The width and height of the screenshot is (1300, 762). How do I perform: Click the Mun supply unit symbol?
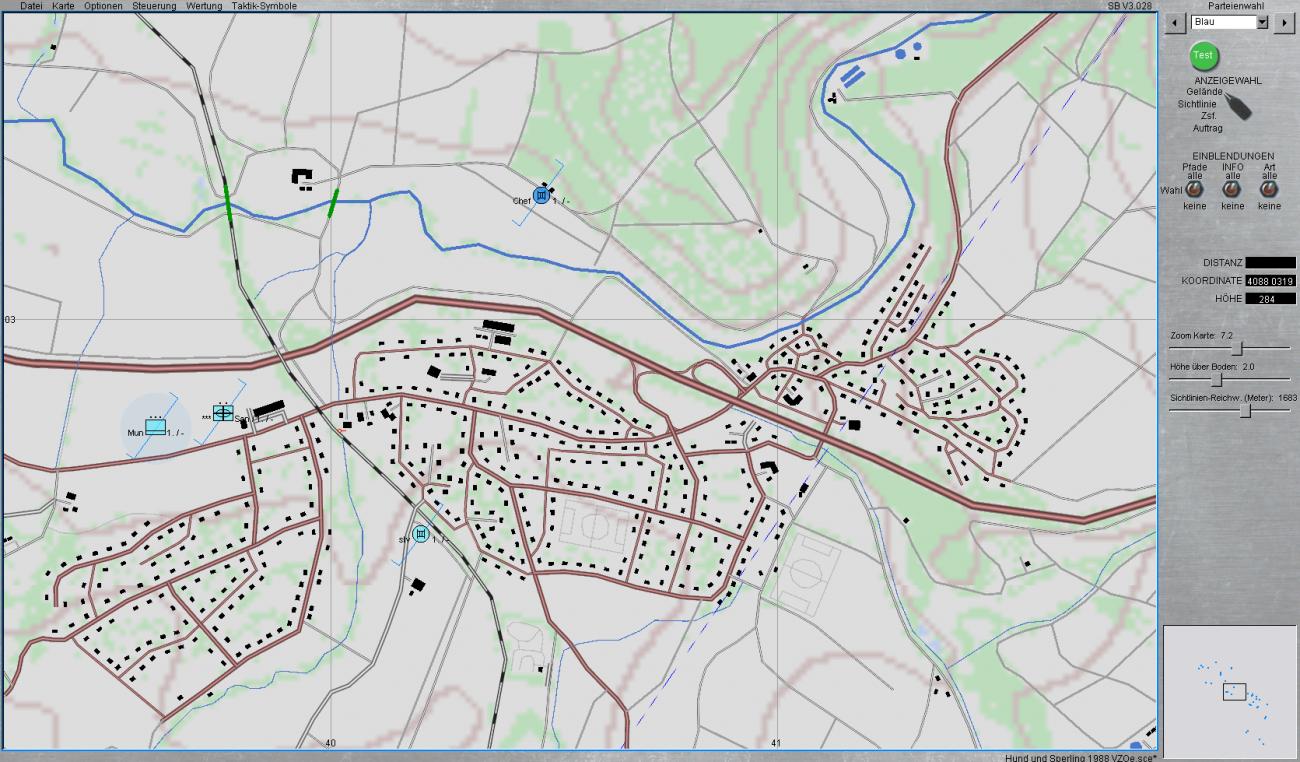click(x=155, y=427)
